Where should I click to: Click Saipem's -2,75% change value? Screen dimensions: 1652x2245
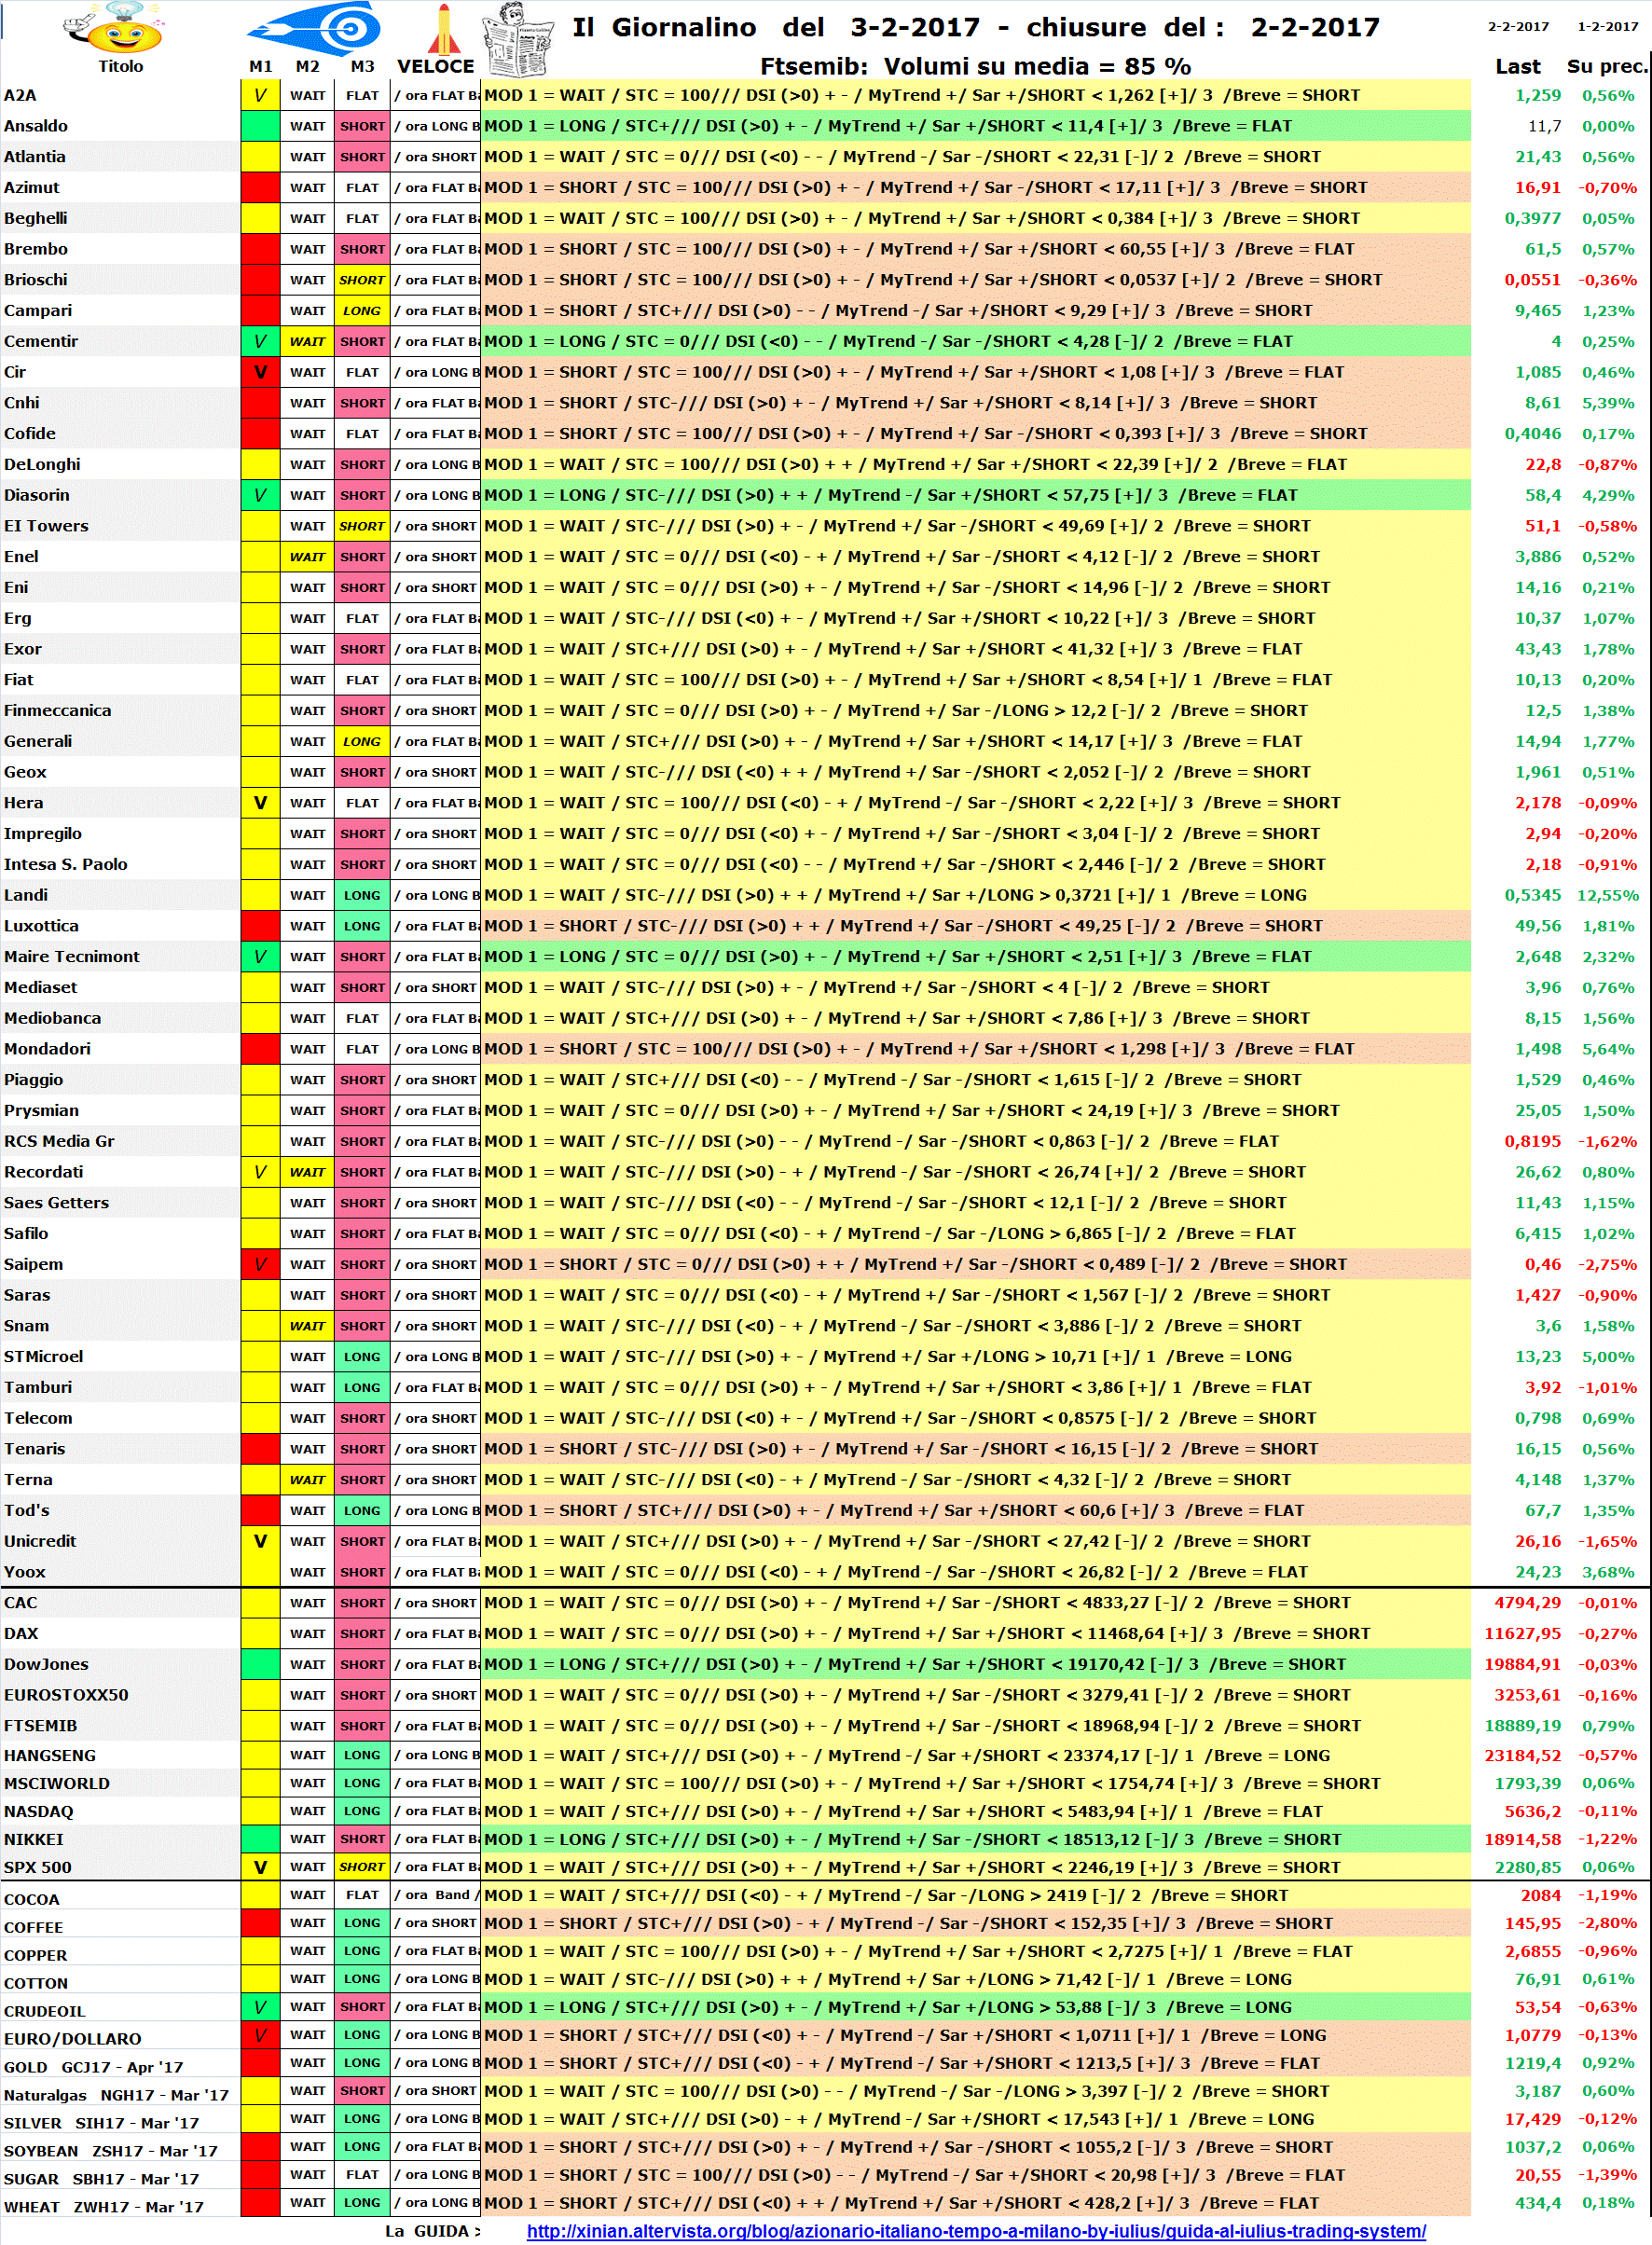pos(1608,1264)
